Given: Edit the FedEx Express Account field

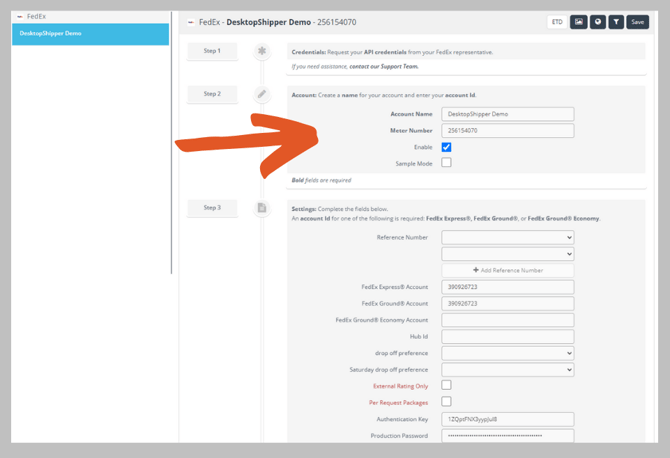Looking at the screenshot, I should [x=508, y=287].
